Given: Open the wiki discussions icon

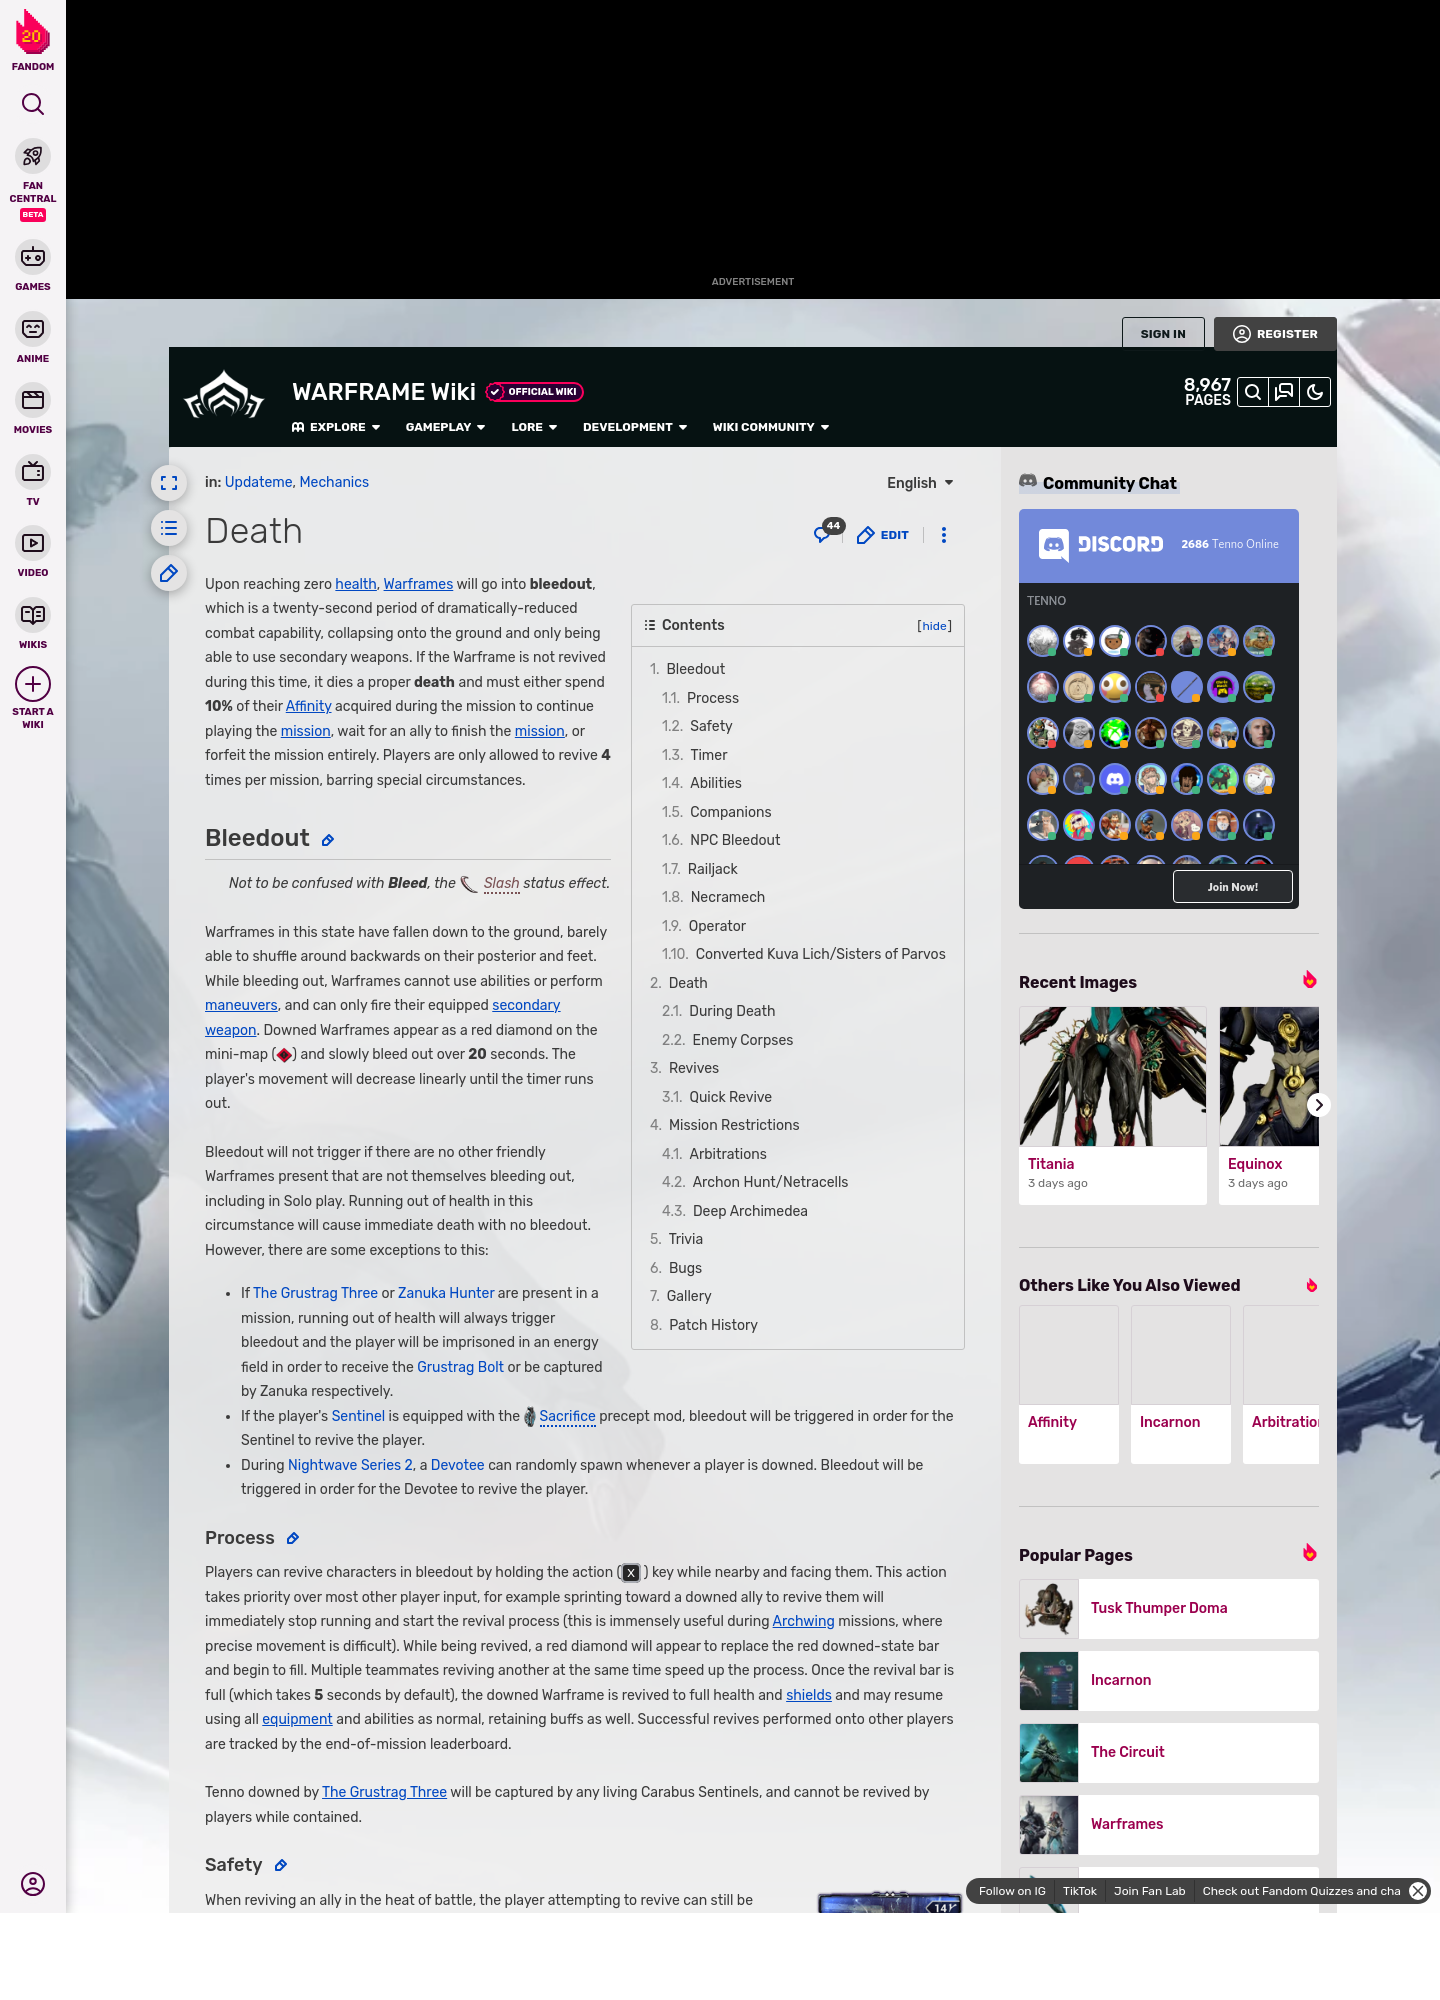Looking at the screenshot, I should pos(1284,393).
